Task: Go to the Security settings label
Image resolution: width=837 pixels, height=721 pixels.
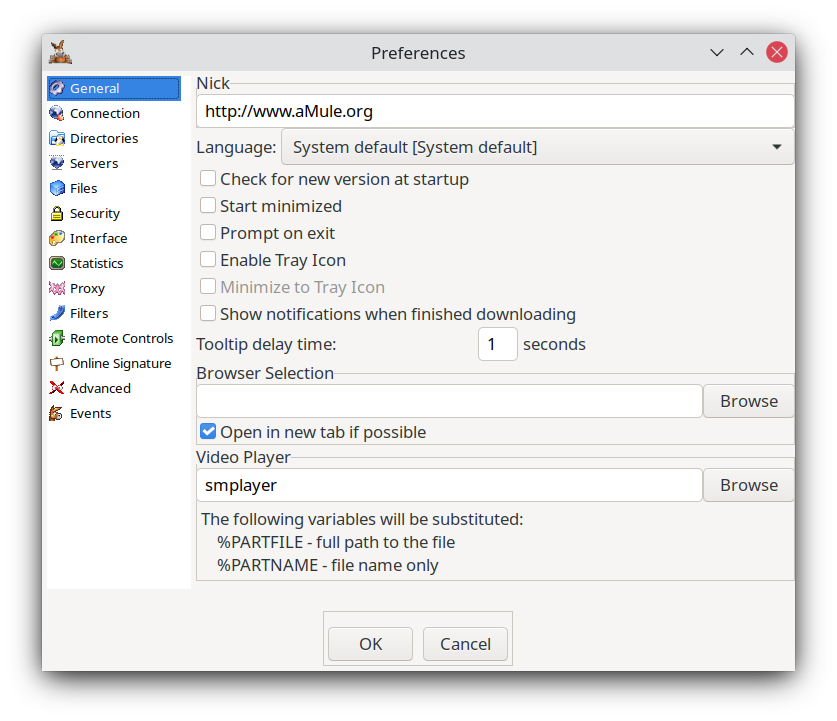Action: tap(95, 213)
